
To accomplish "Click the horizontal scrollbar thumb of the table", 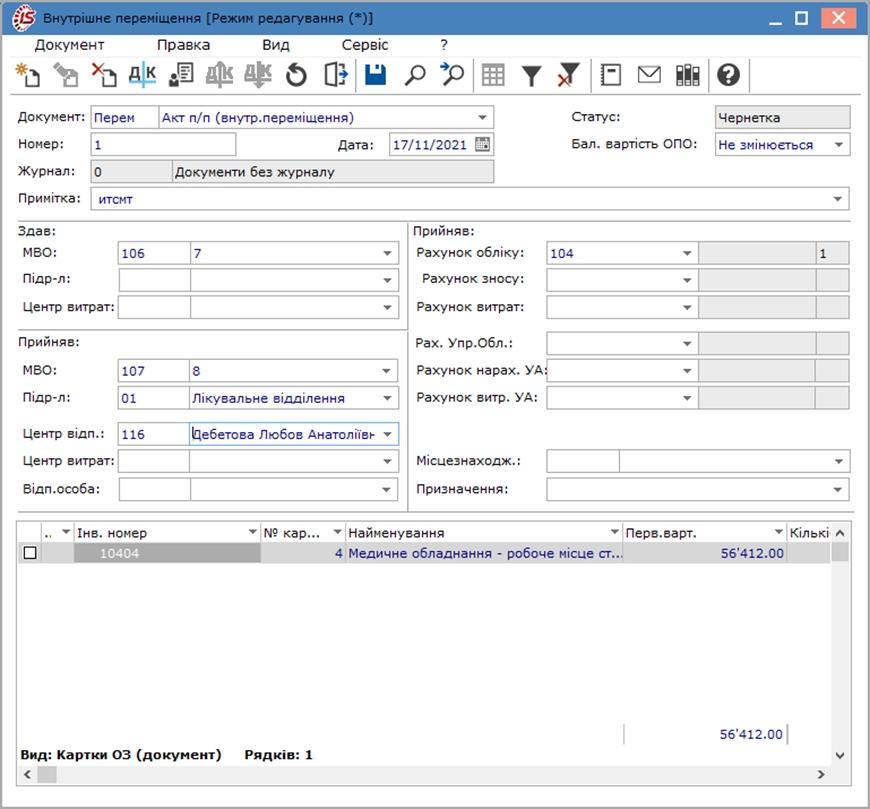I will tap(47, 775).
